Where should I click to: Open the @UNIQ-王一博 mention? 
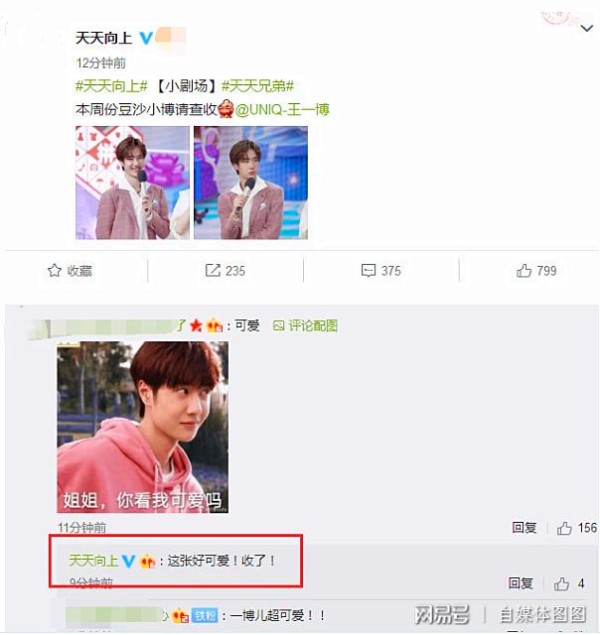coord(282,110)
